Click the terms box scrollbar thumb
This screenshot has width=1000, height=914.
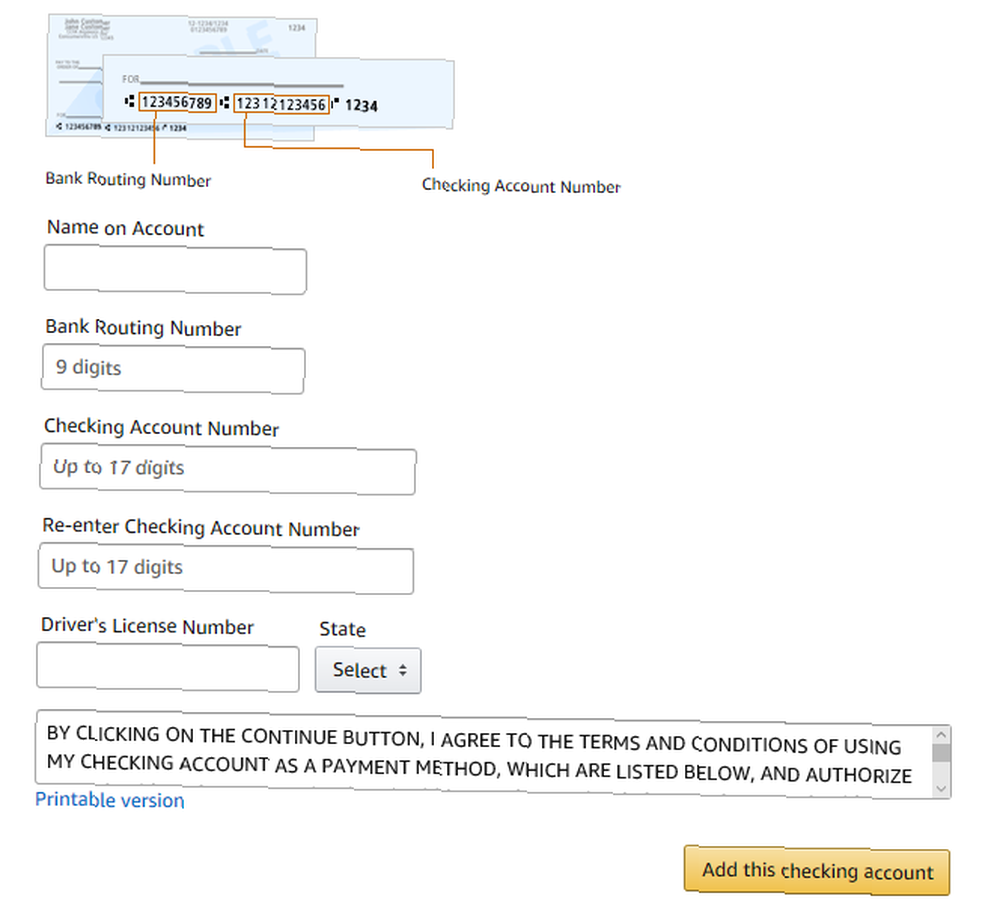pos(941,753)
